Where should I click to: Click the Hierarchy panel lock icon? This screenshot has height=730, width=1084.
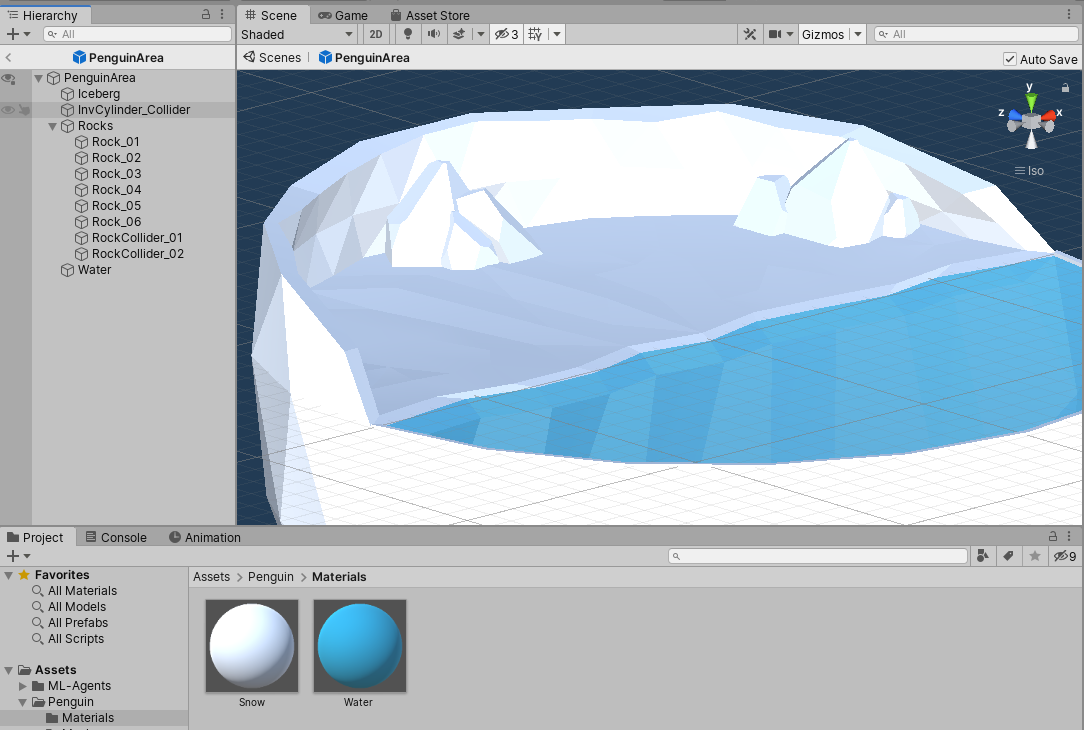(206, 15)
